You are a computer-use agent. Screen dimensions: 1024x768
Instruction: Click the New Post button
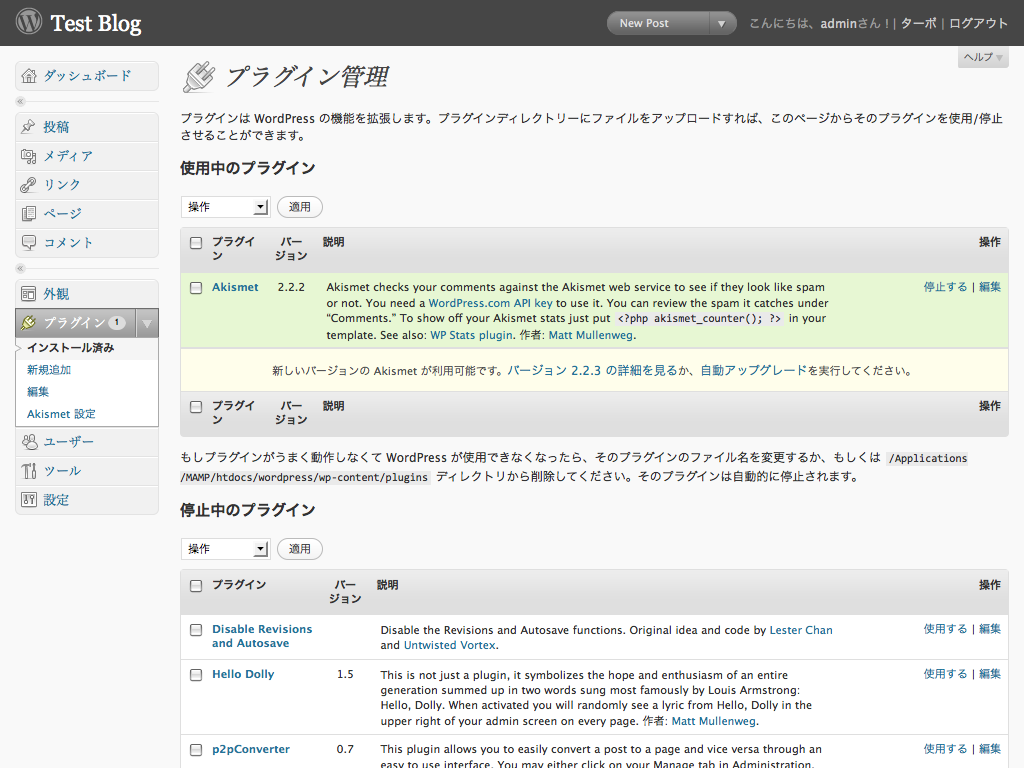coord(658,24)
